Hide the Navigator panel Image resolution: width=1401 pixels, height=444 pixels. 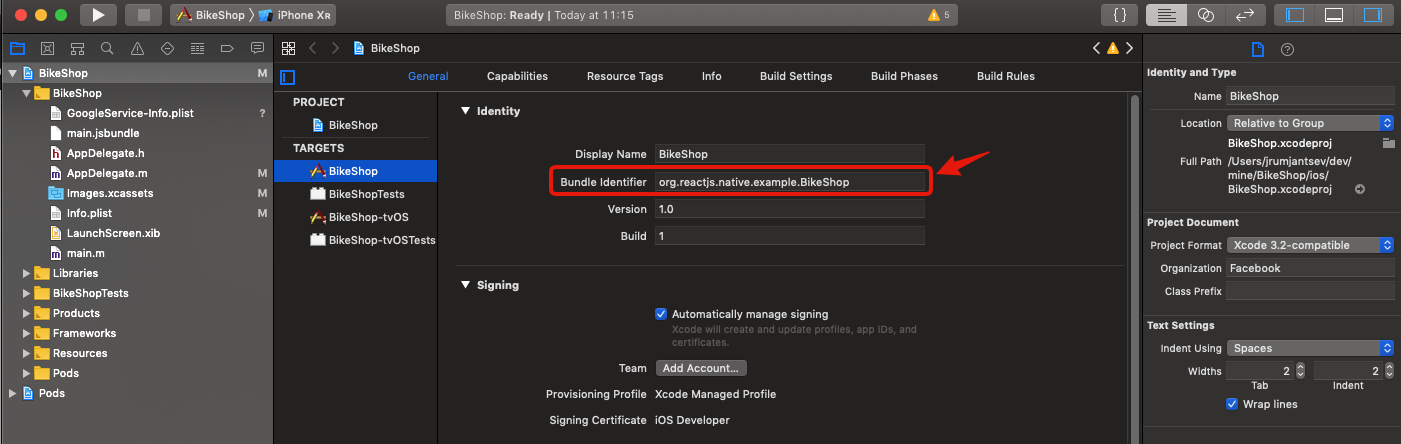click(x=1295, y=15)
